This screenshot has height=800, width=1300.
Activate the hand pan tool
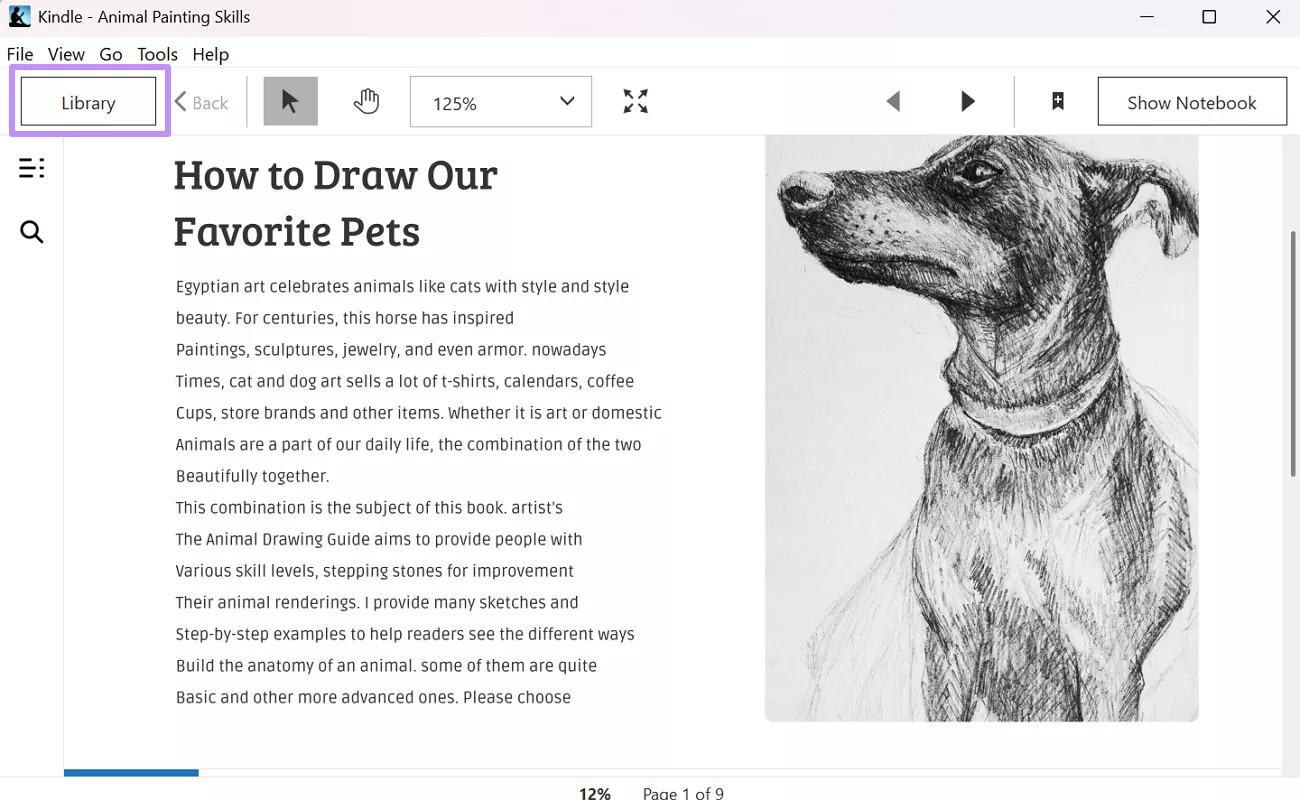366,101
